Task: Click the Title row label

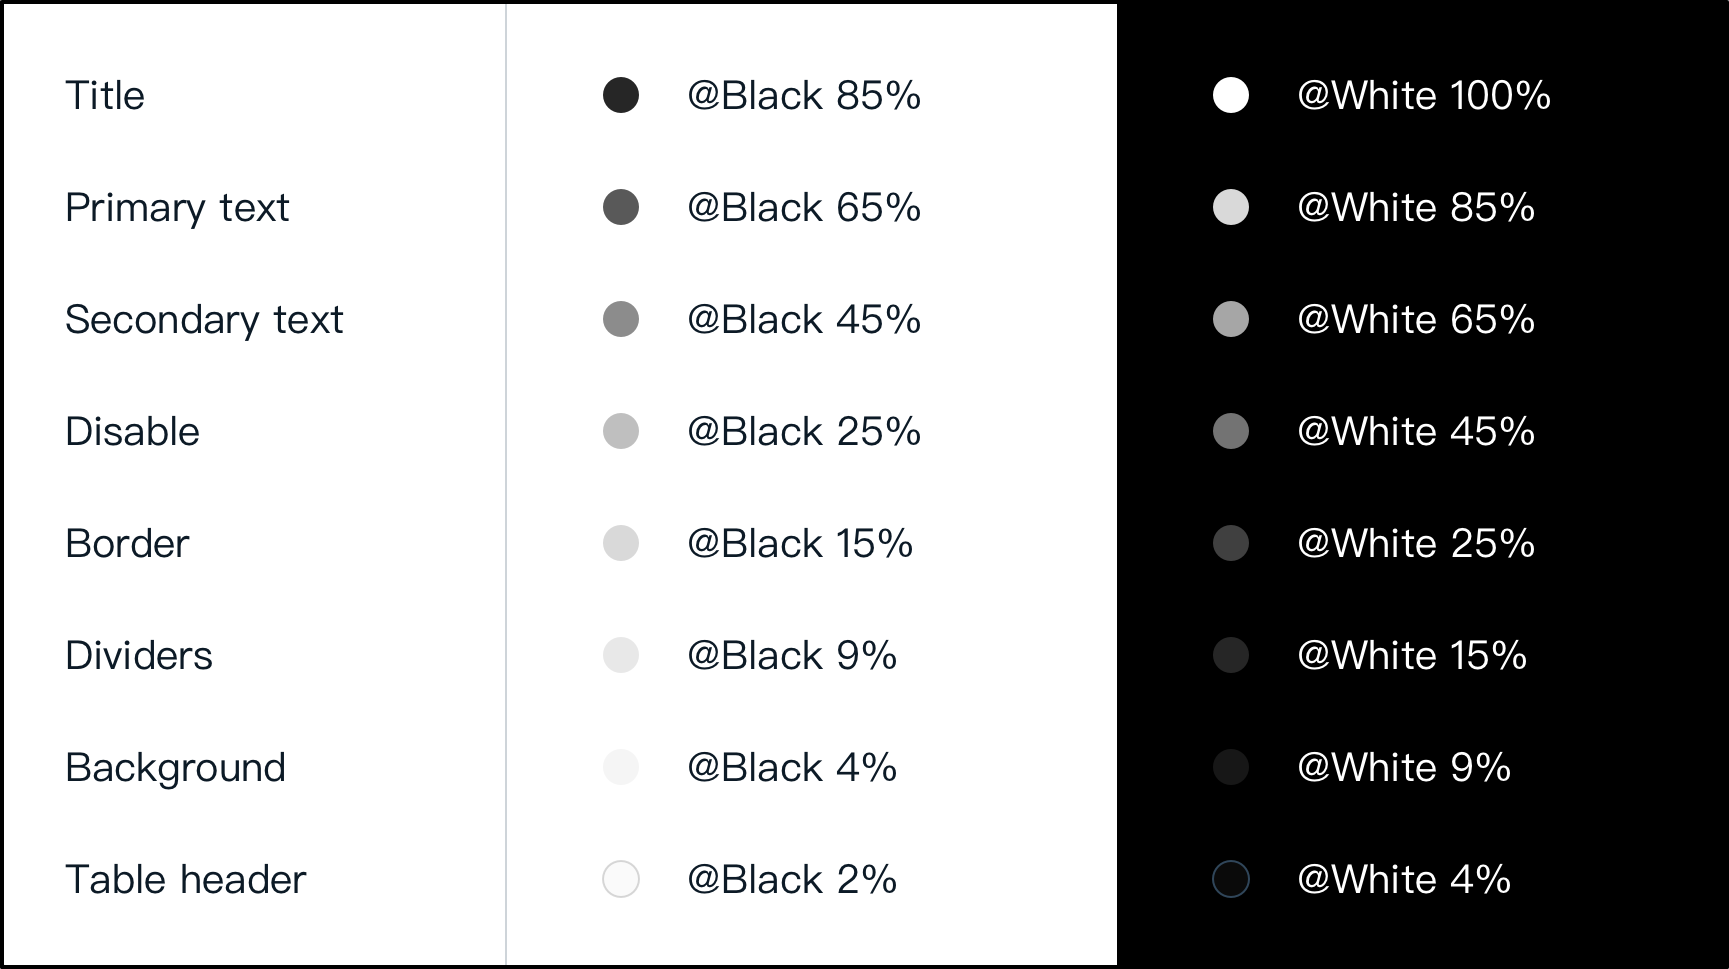Action: pyautogui.click(x=105, y=96)
